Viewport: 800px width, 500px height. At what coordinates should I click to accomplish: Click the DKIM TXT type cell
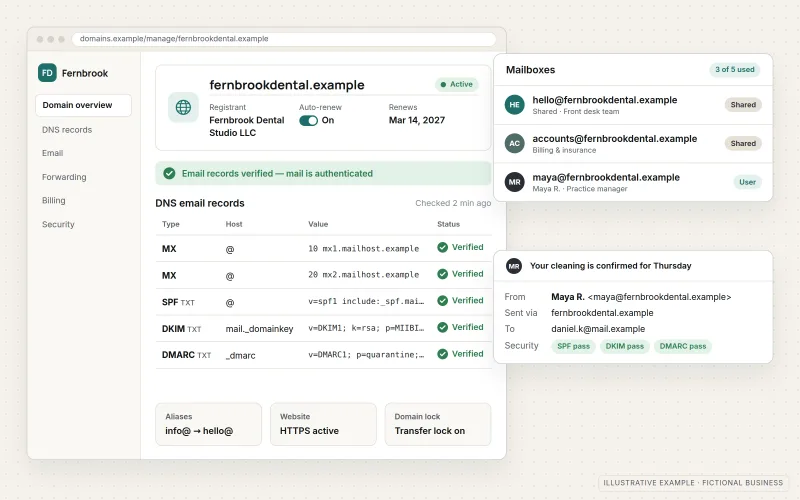coord(181,329)
